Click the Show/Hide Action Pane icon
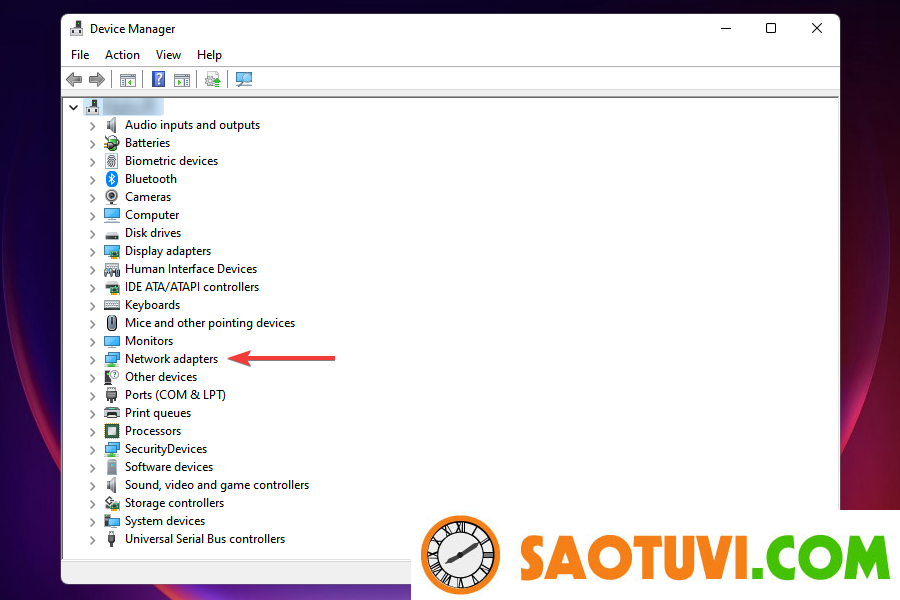The image size is (900, 600). [182, 80]
